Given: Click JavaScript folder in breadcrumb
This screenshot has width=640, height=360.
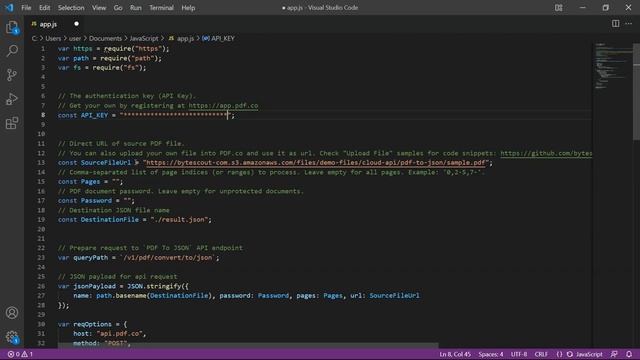Looking at the screenshot, I should [144, 38].
